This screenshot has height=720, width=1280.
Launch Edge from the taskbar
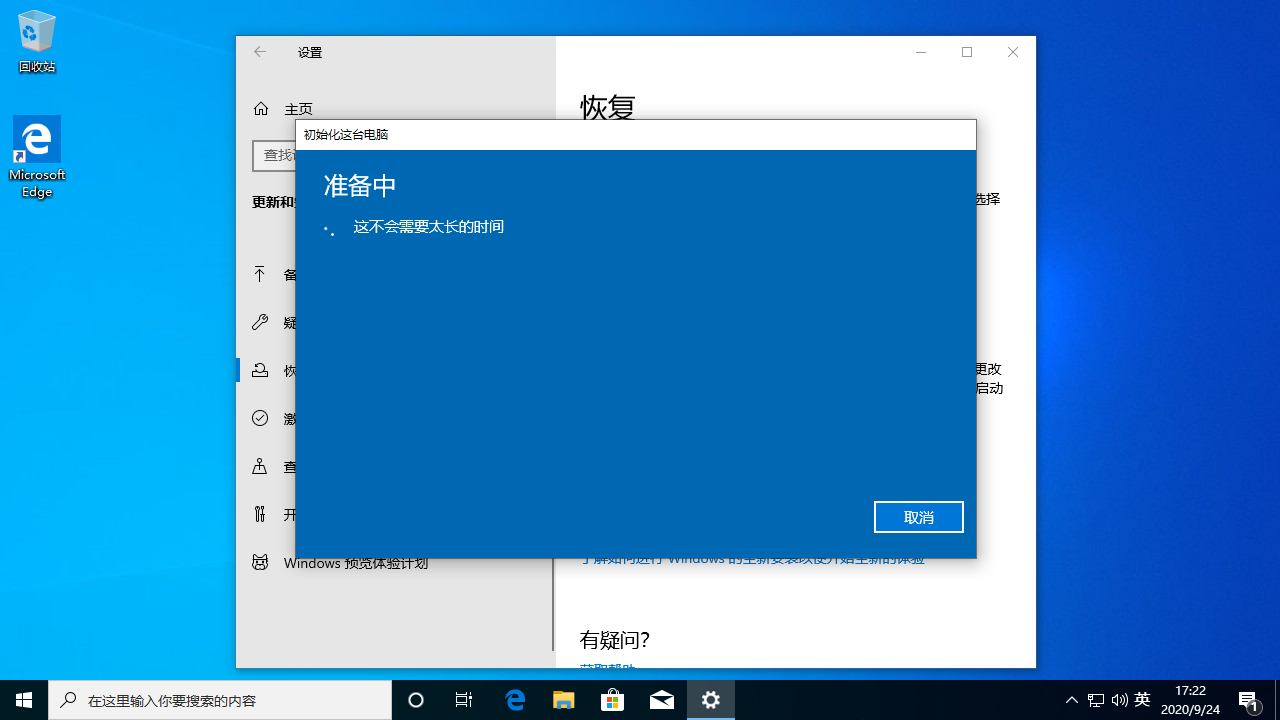[515, 700]
